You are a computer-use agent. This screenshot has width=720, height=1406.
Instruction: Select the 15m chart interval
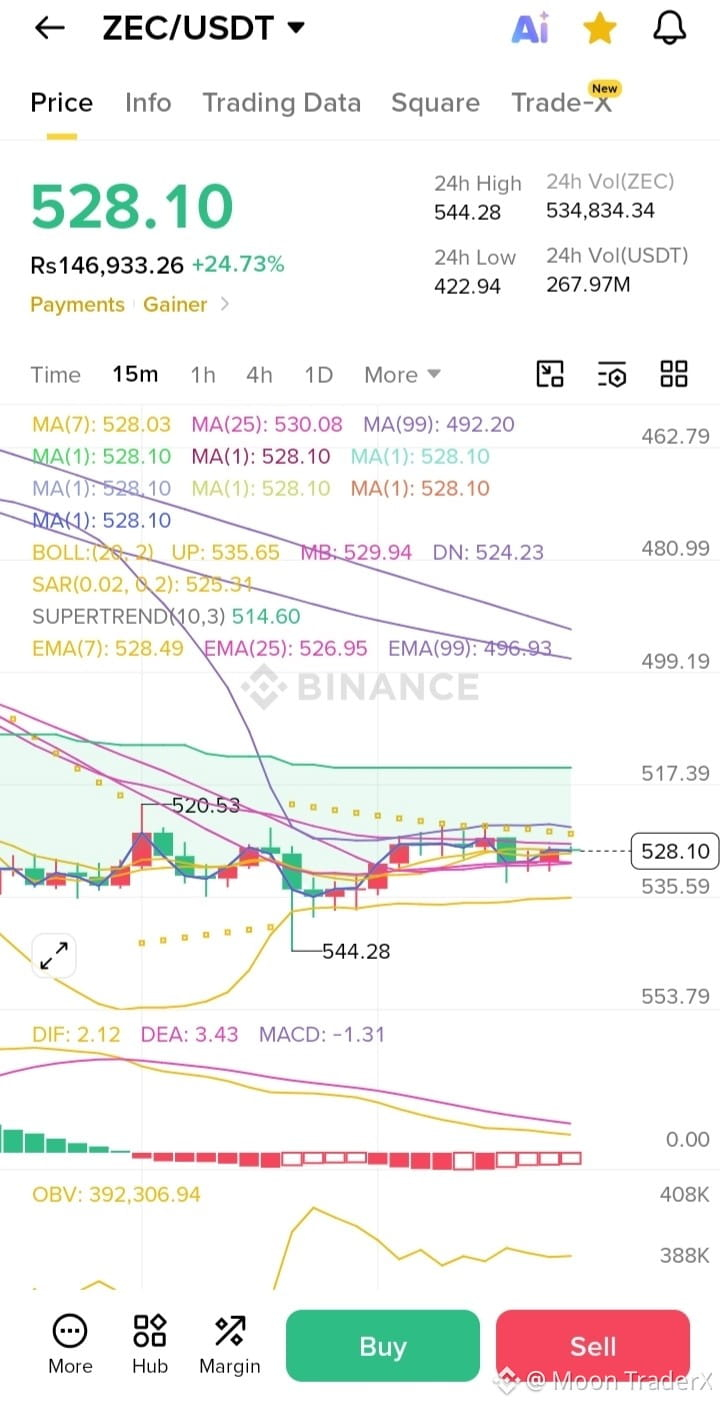pos(135,375)
